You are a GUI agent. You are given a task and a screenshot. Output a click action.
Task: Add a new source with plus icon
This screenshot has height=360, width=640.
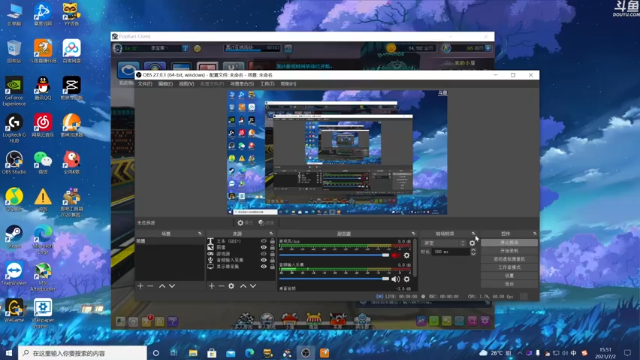tap(211, 286)
